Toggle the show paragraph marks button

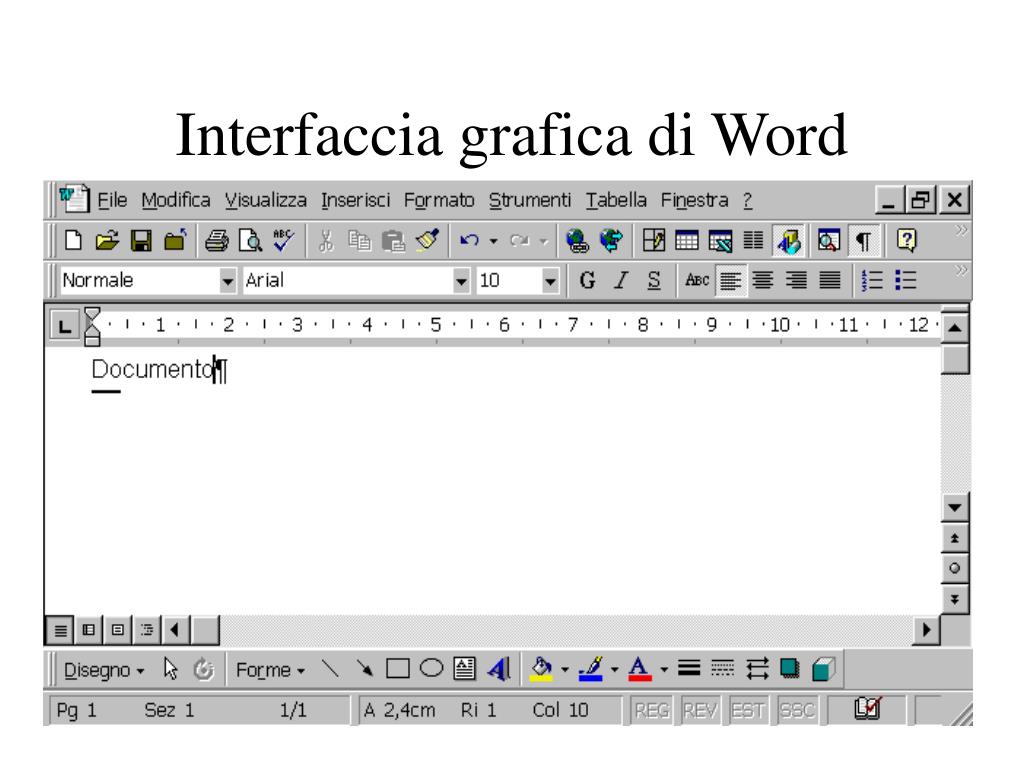click(x=863, y=242)
